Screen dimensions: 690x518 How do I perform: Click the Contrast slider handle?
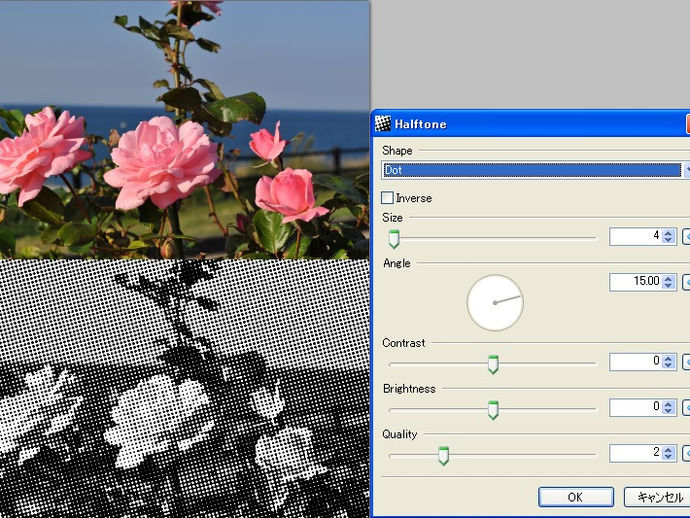pos(493,364)
